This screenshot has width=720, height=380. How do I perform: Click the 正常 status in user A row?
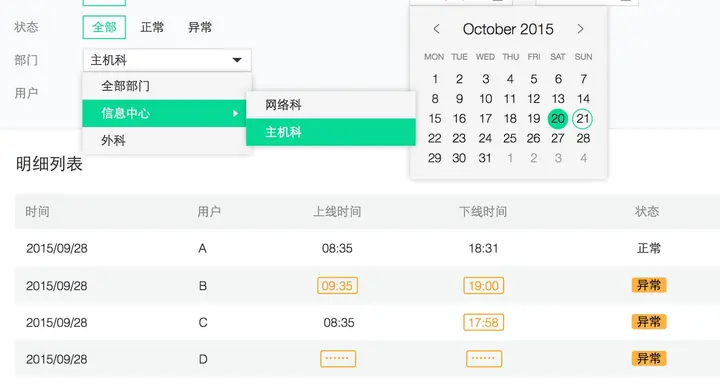point(649,248)
